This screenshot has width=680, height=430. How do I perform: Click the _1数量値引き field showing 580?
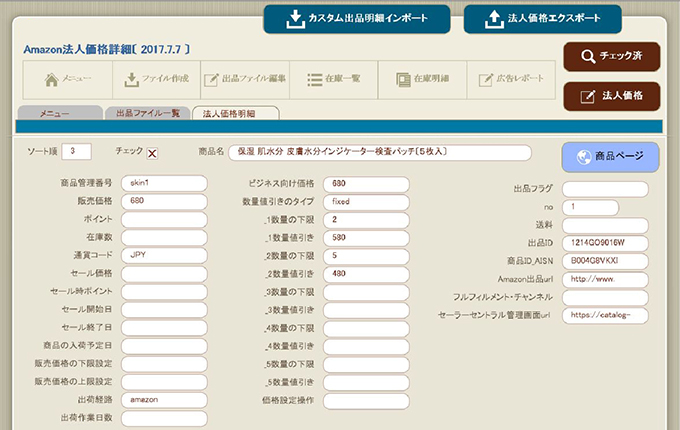pos(366,238)
